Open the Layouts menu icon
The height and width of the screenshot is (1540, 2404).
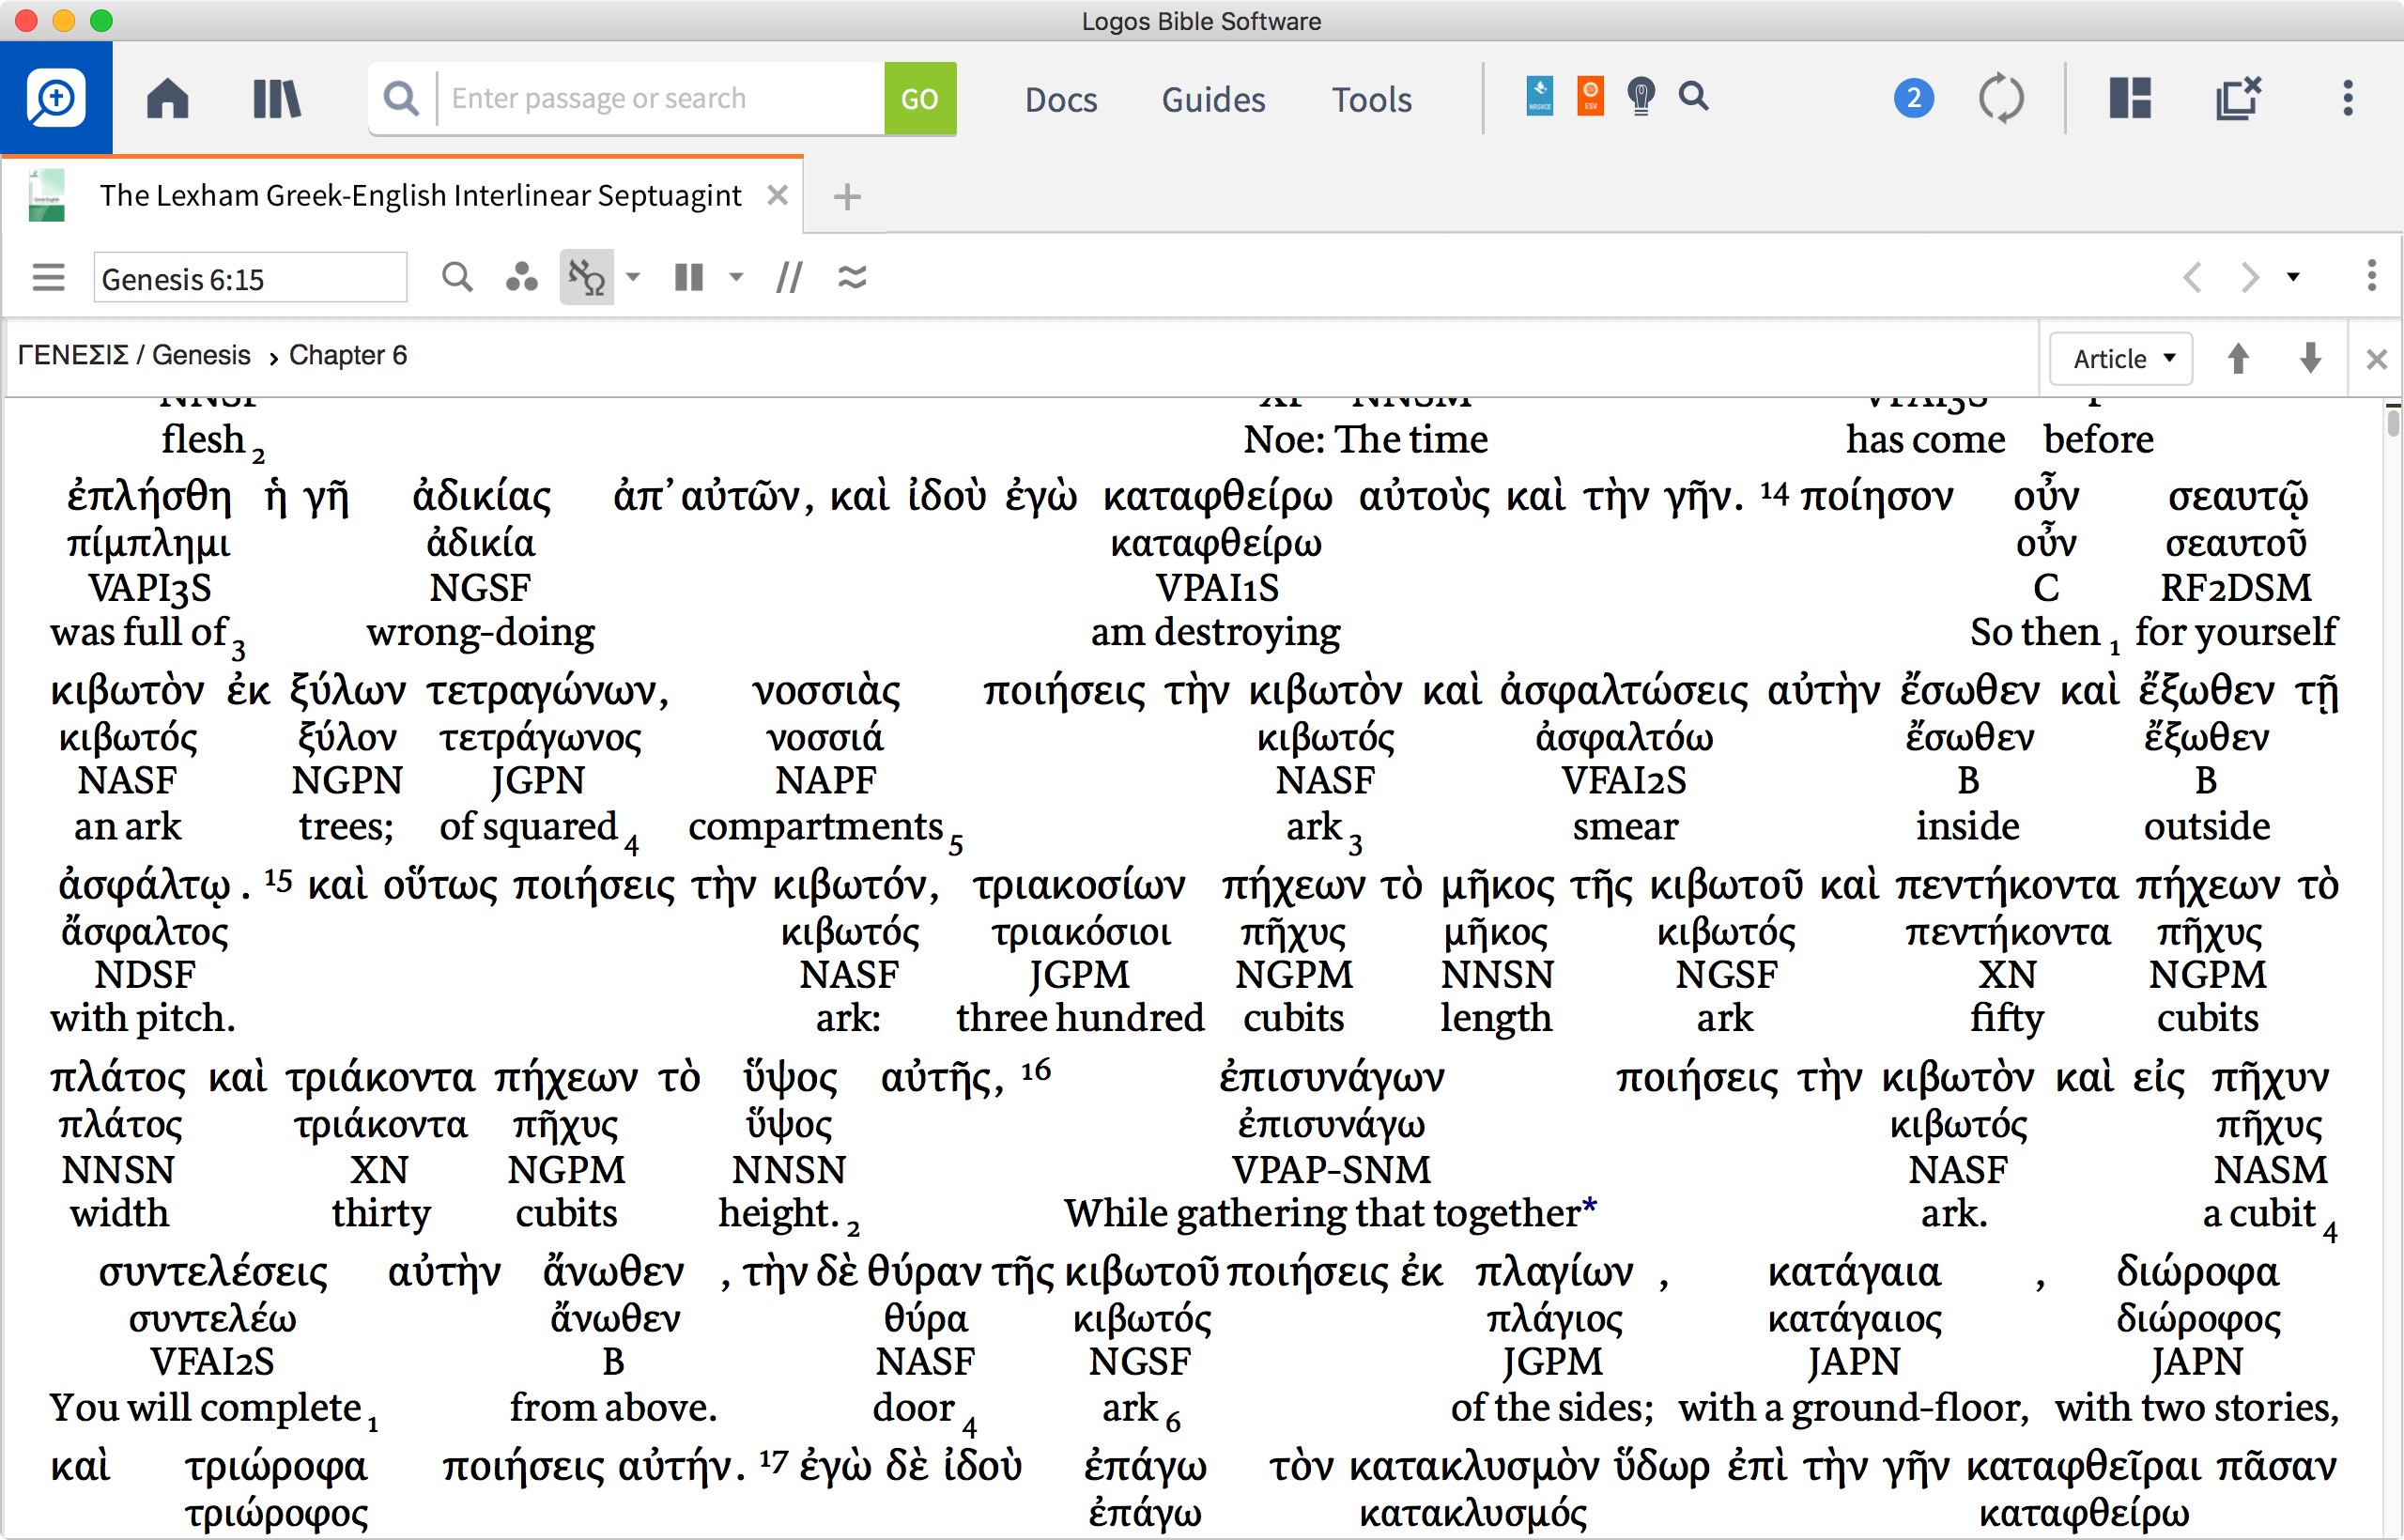click(x=2130, y=98)
